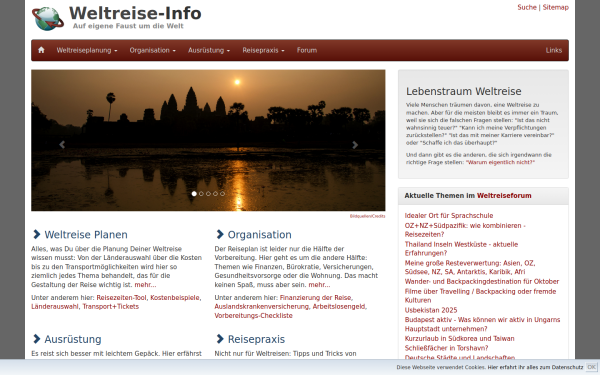
Task: Open forum topic Idealer Ort für Sprachschule
Action: 449,215
